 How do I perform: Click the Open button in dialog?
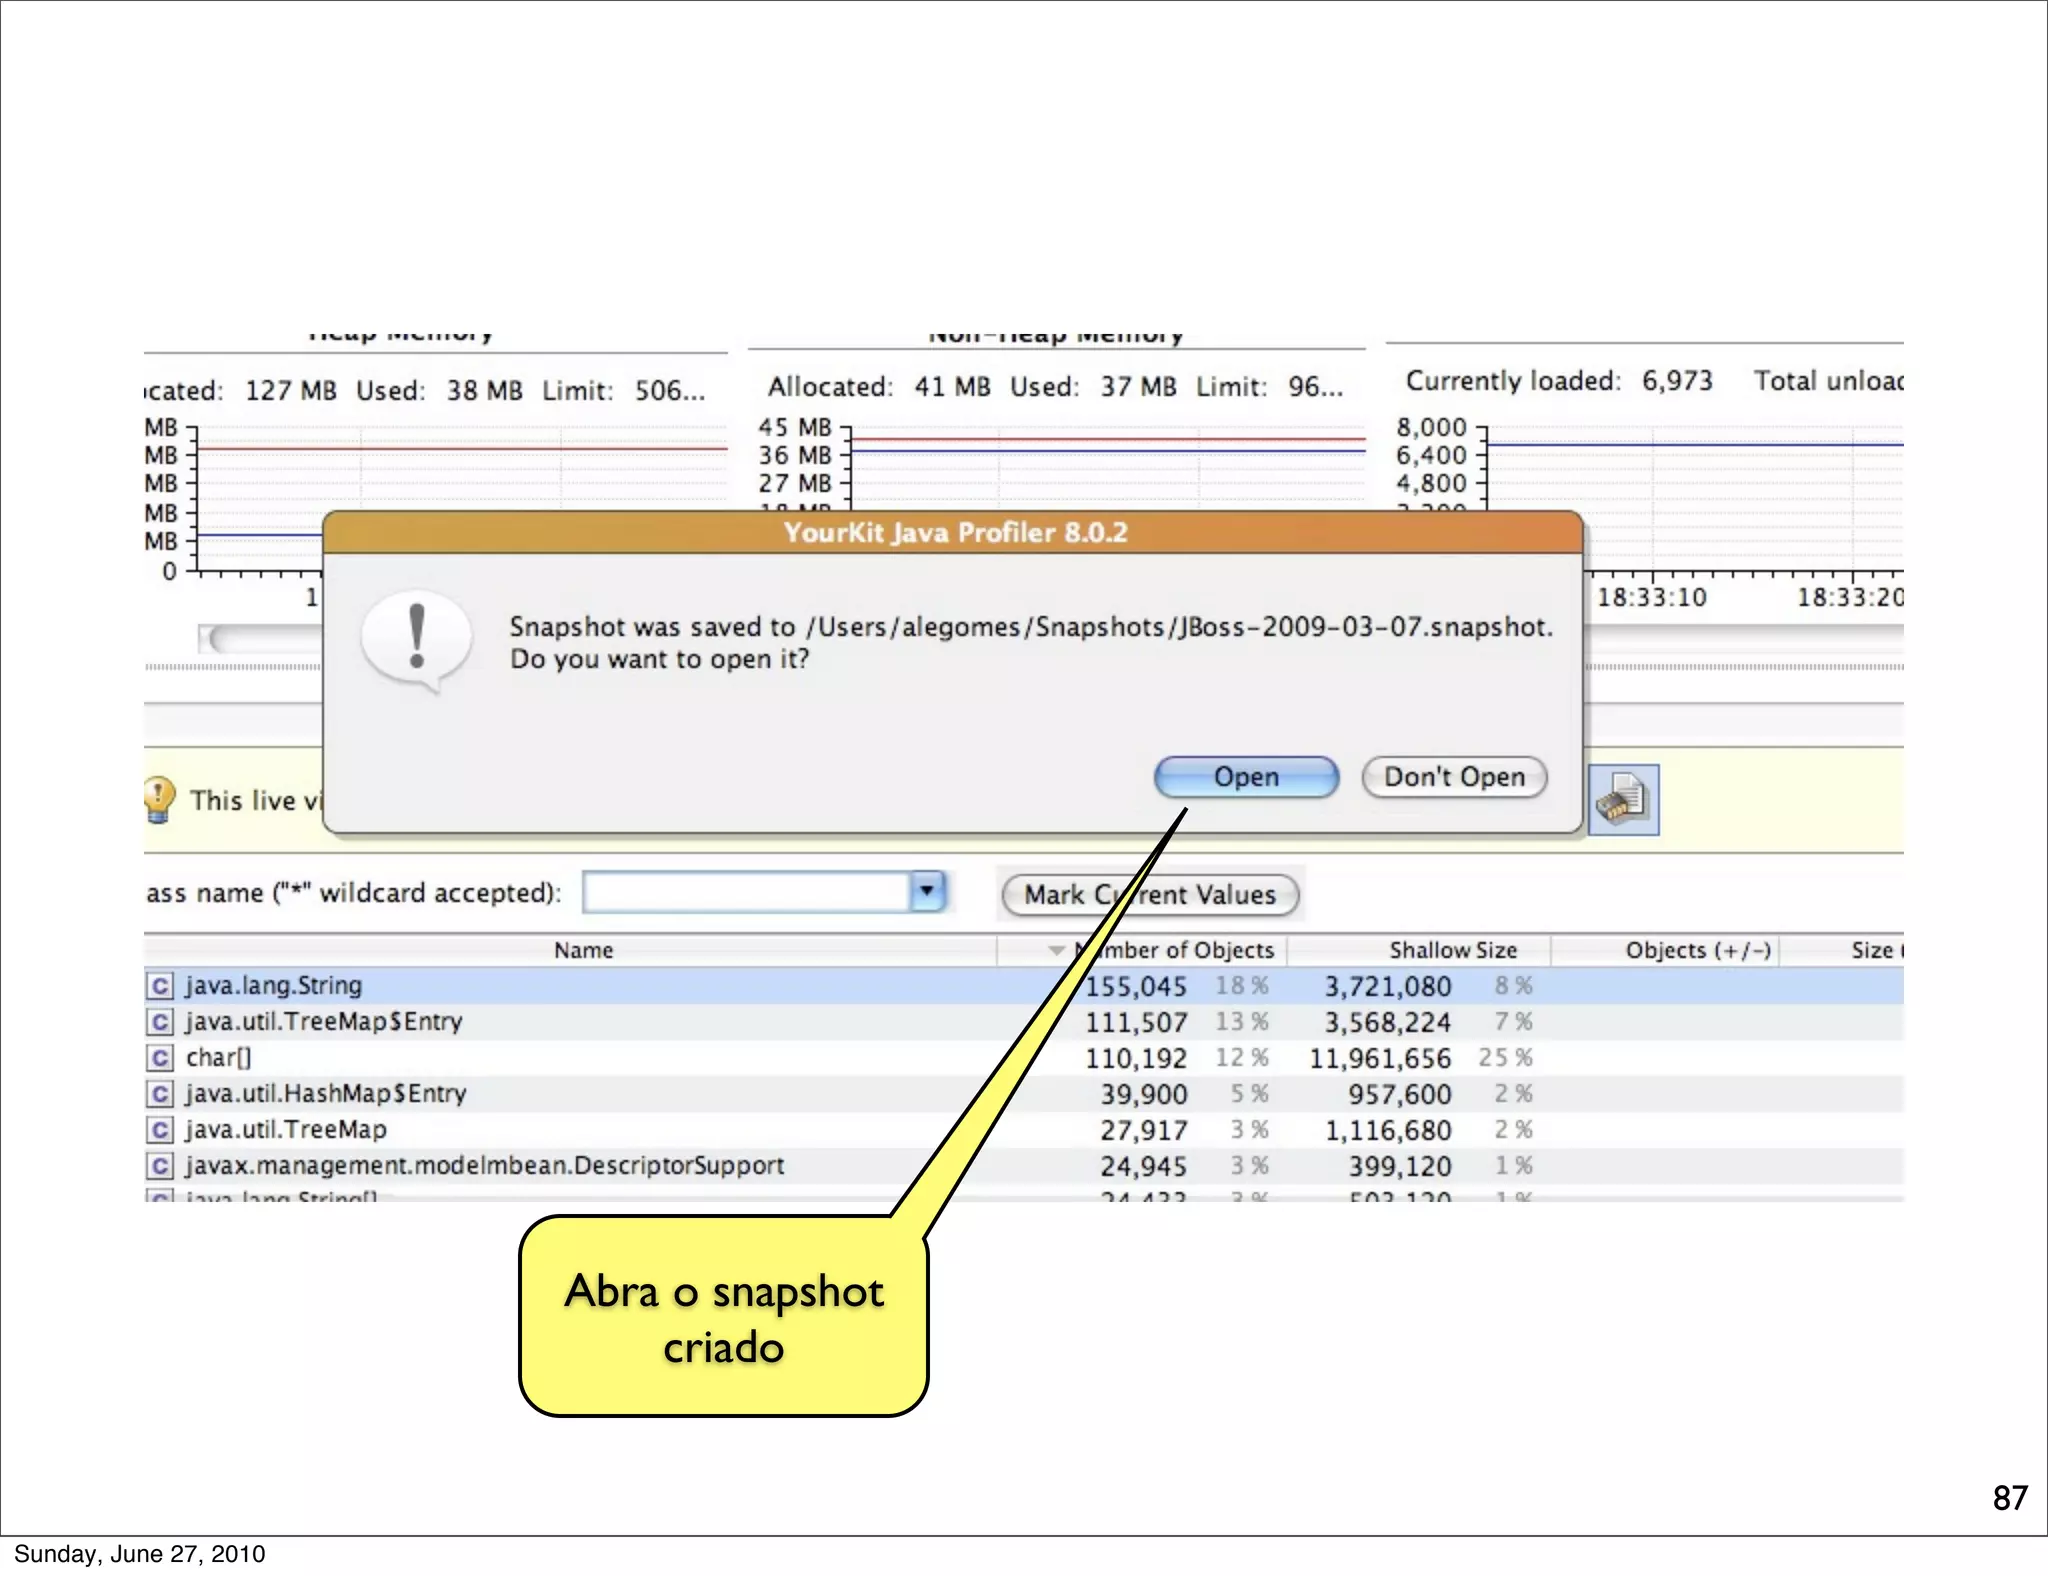click(1245, 777)
